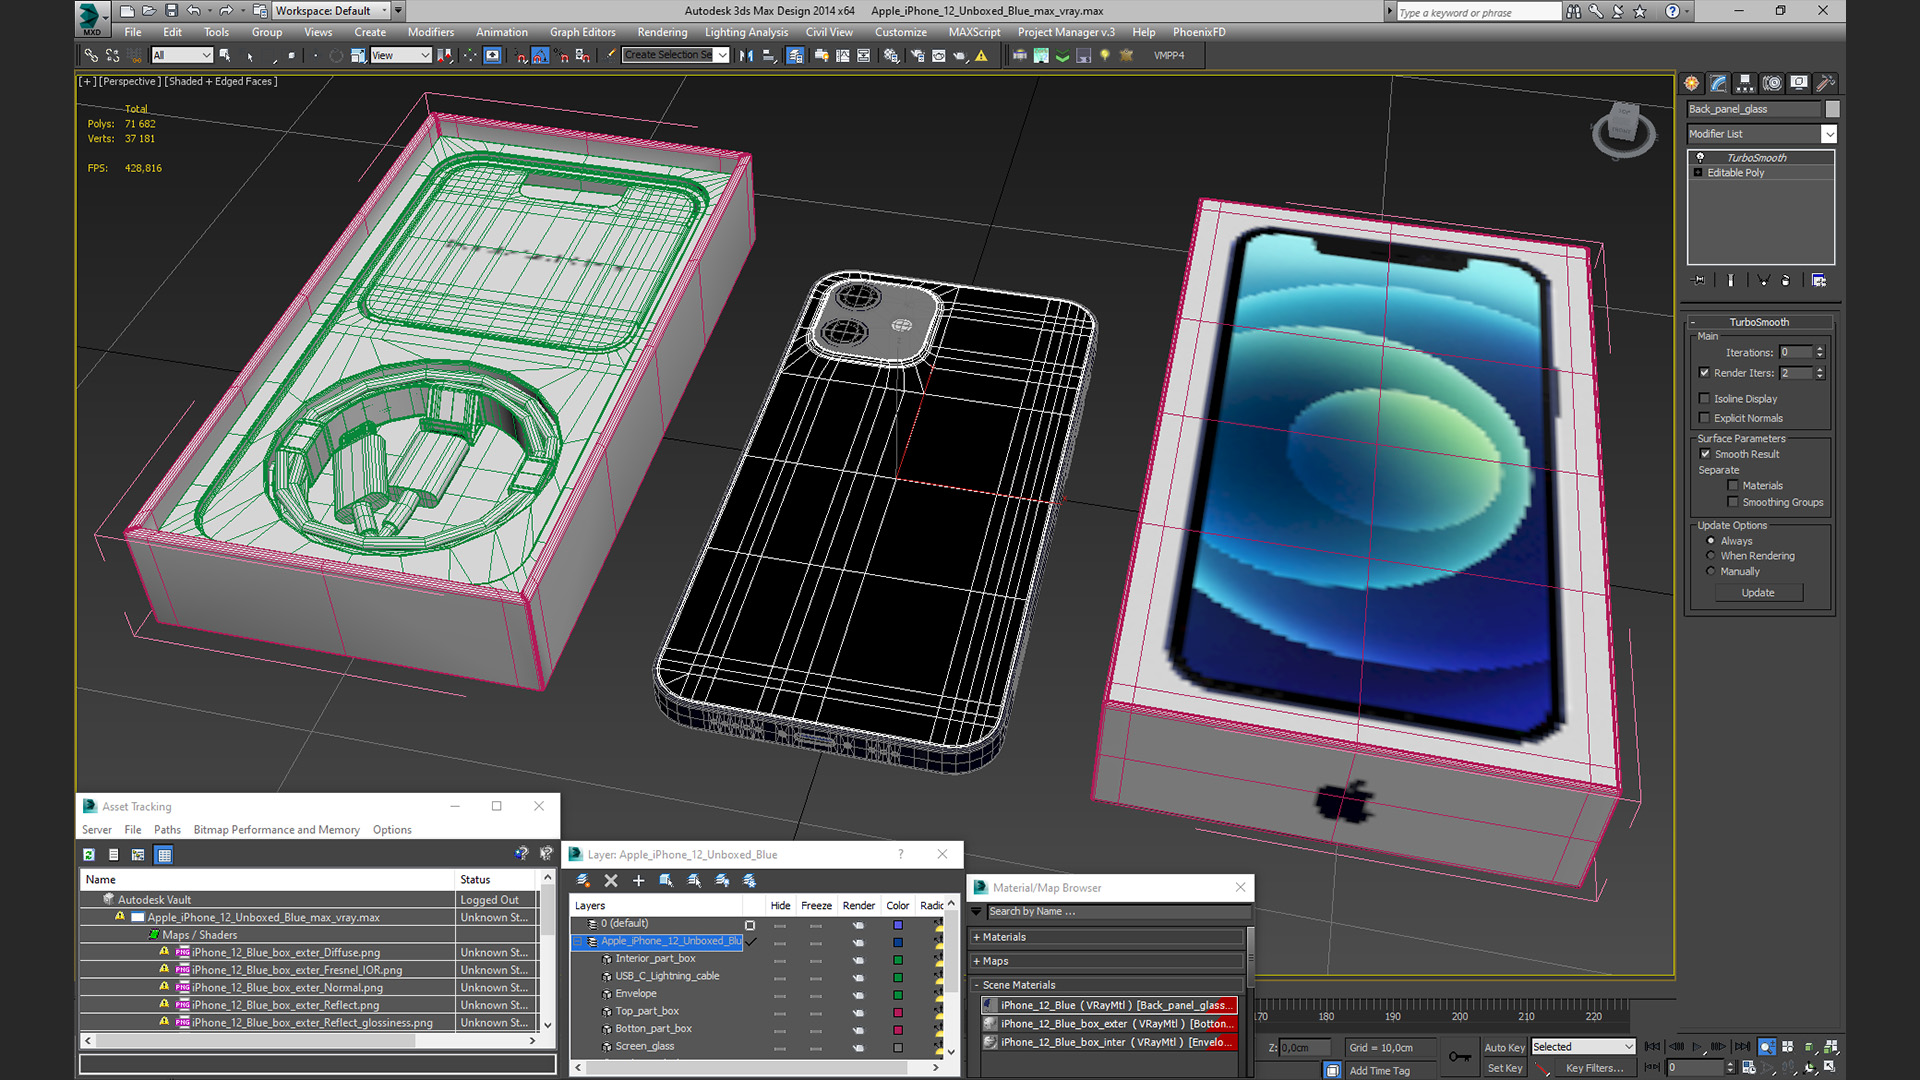Click Pin Stack icon below modifier stack
This screenshot has height=1080, width=1920.
point(1698,281)
